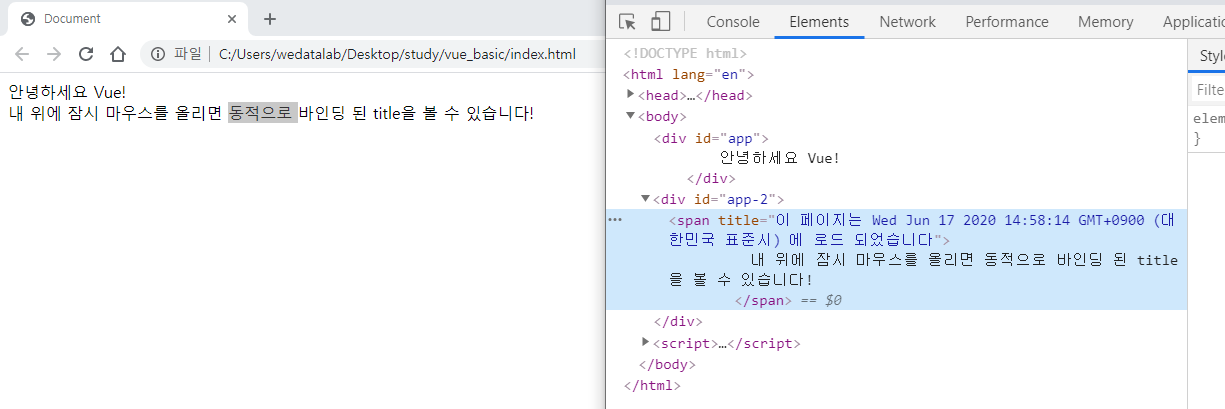
Task: Select the div id="app" node
Action: pyautogui.click(x=711, y=138)
